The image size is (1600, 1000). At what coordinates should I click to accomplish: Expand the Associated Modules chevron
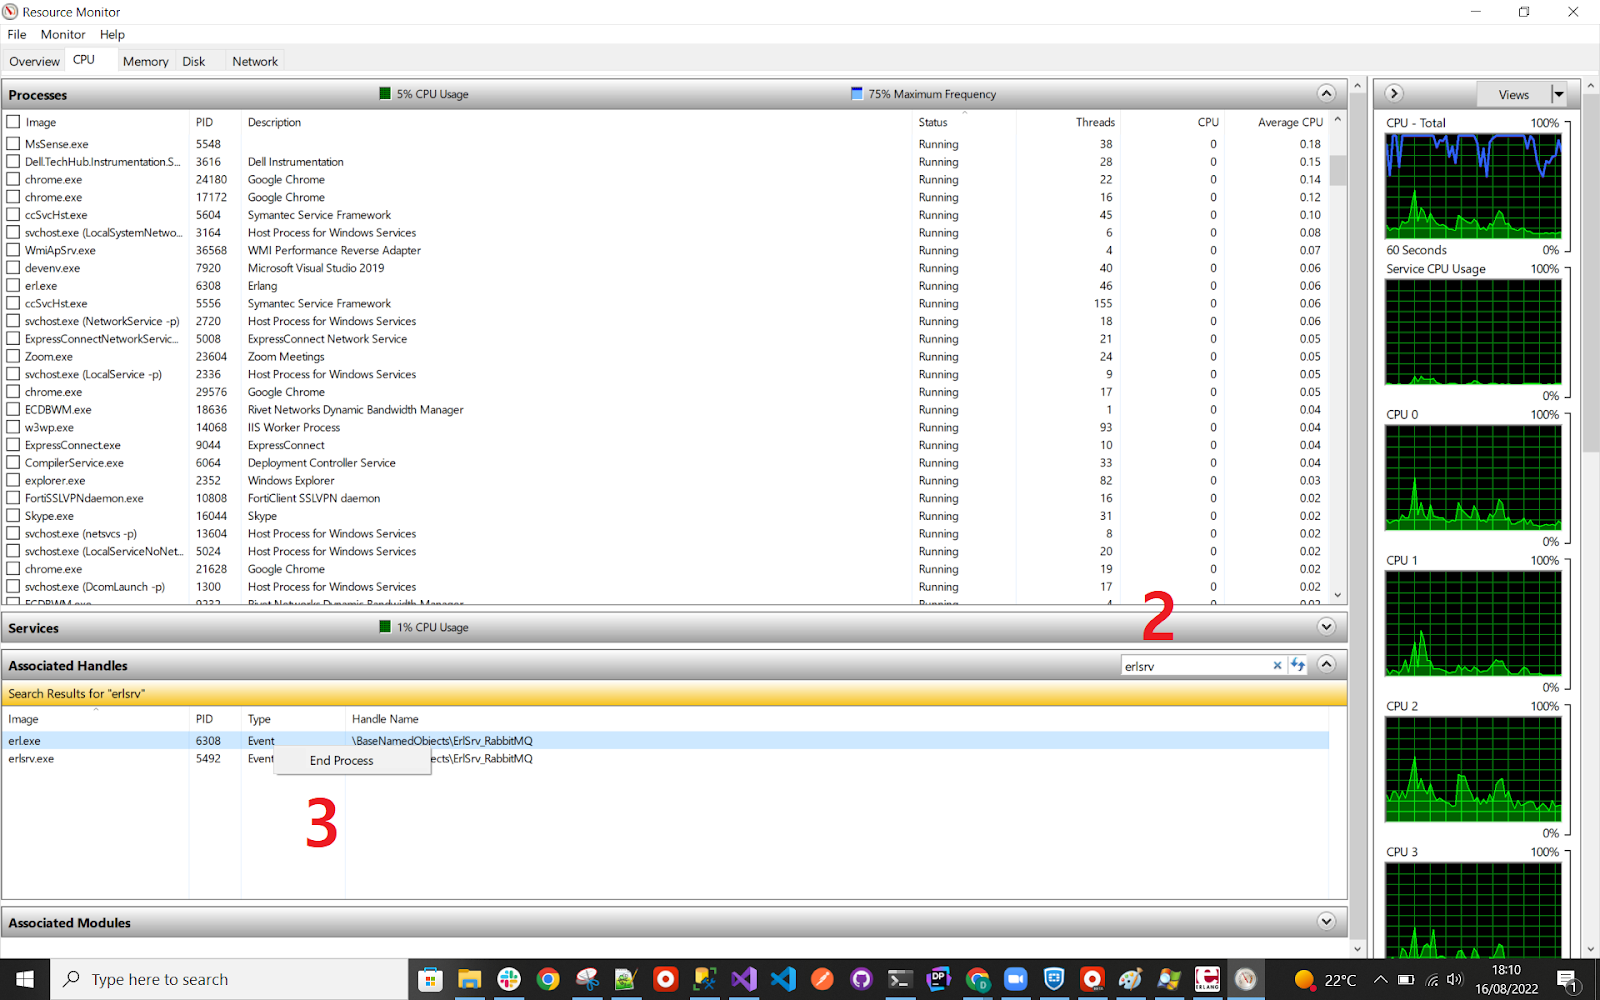[1326, 921]
